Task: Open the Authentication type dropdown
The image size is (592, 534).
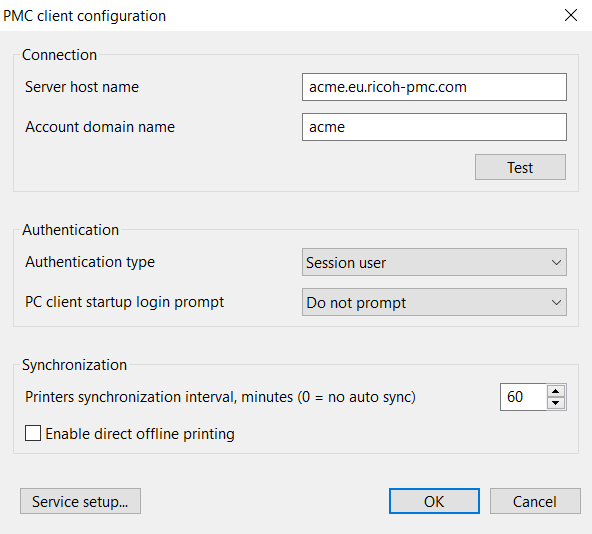Action: [x=434, y=262]
